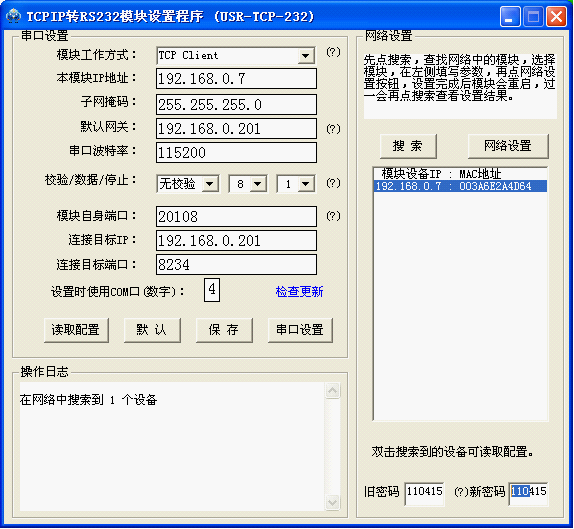Click the 串口波特率 field showing 115200
This screenshot has height=529, width=574.
(236, 153)
